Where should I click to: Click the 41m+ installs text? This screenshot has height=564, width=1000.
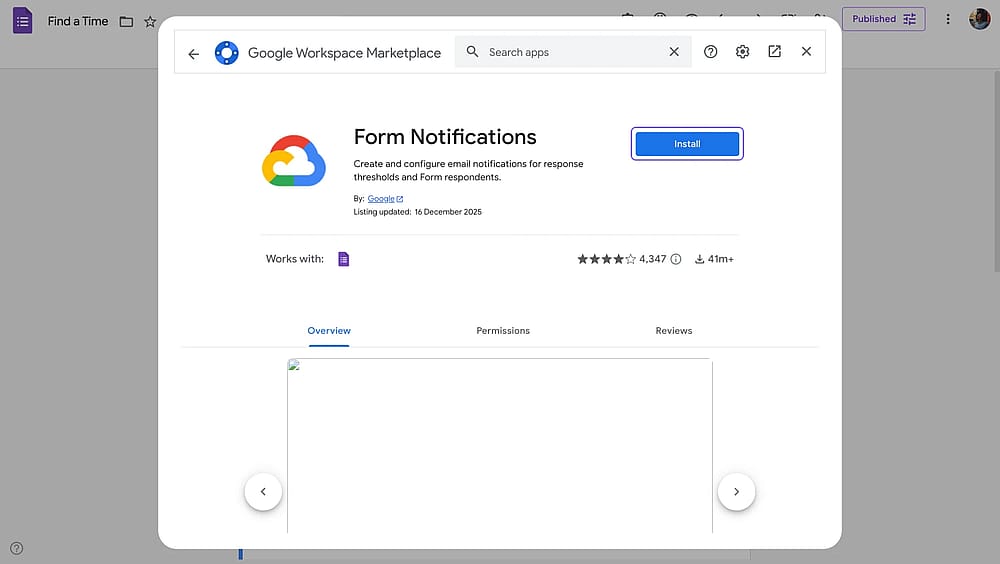[721, 259]
